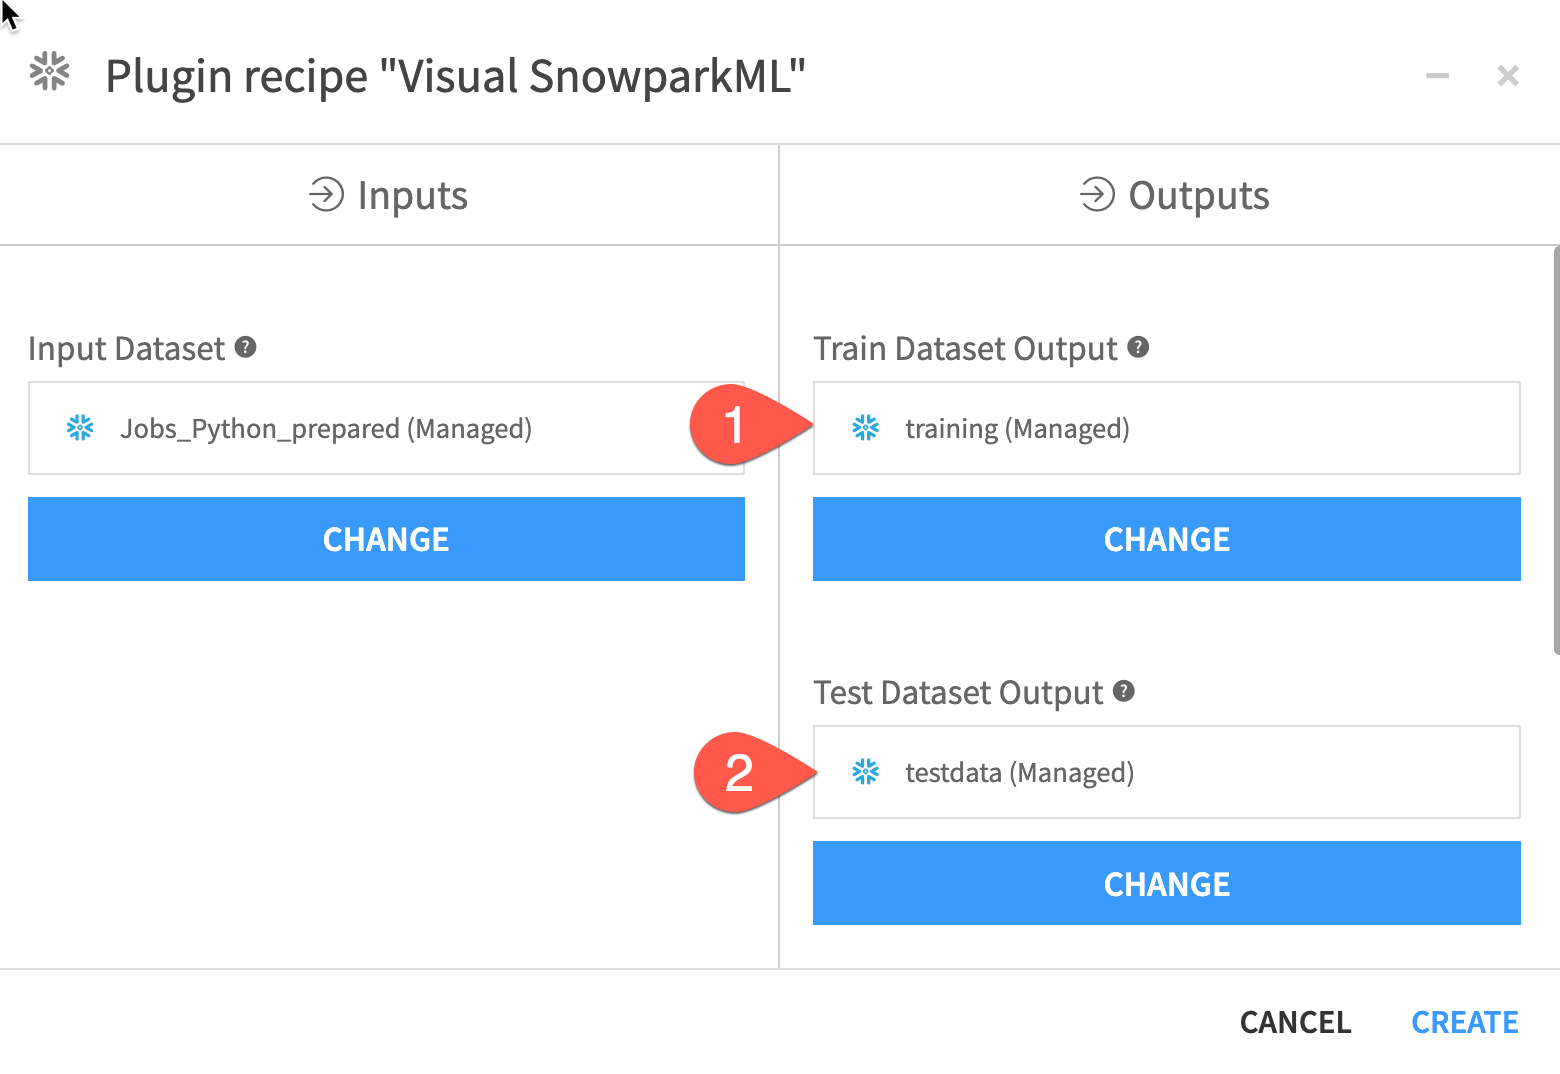
Task: Change the Train Dataset Output
Action: pyautogui.click(x=1166, y=539)
